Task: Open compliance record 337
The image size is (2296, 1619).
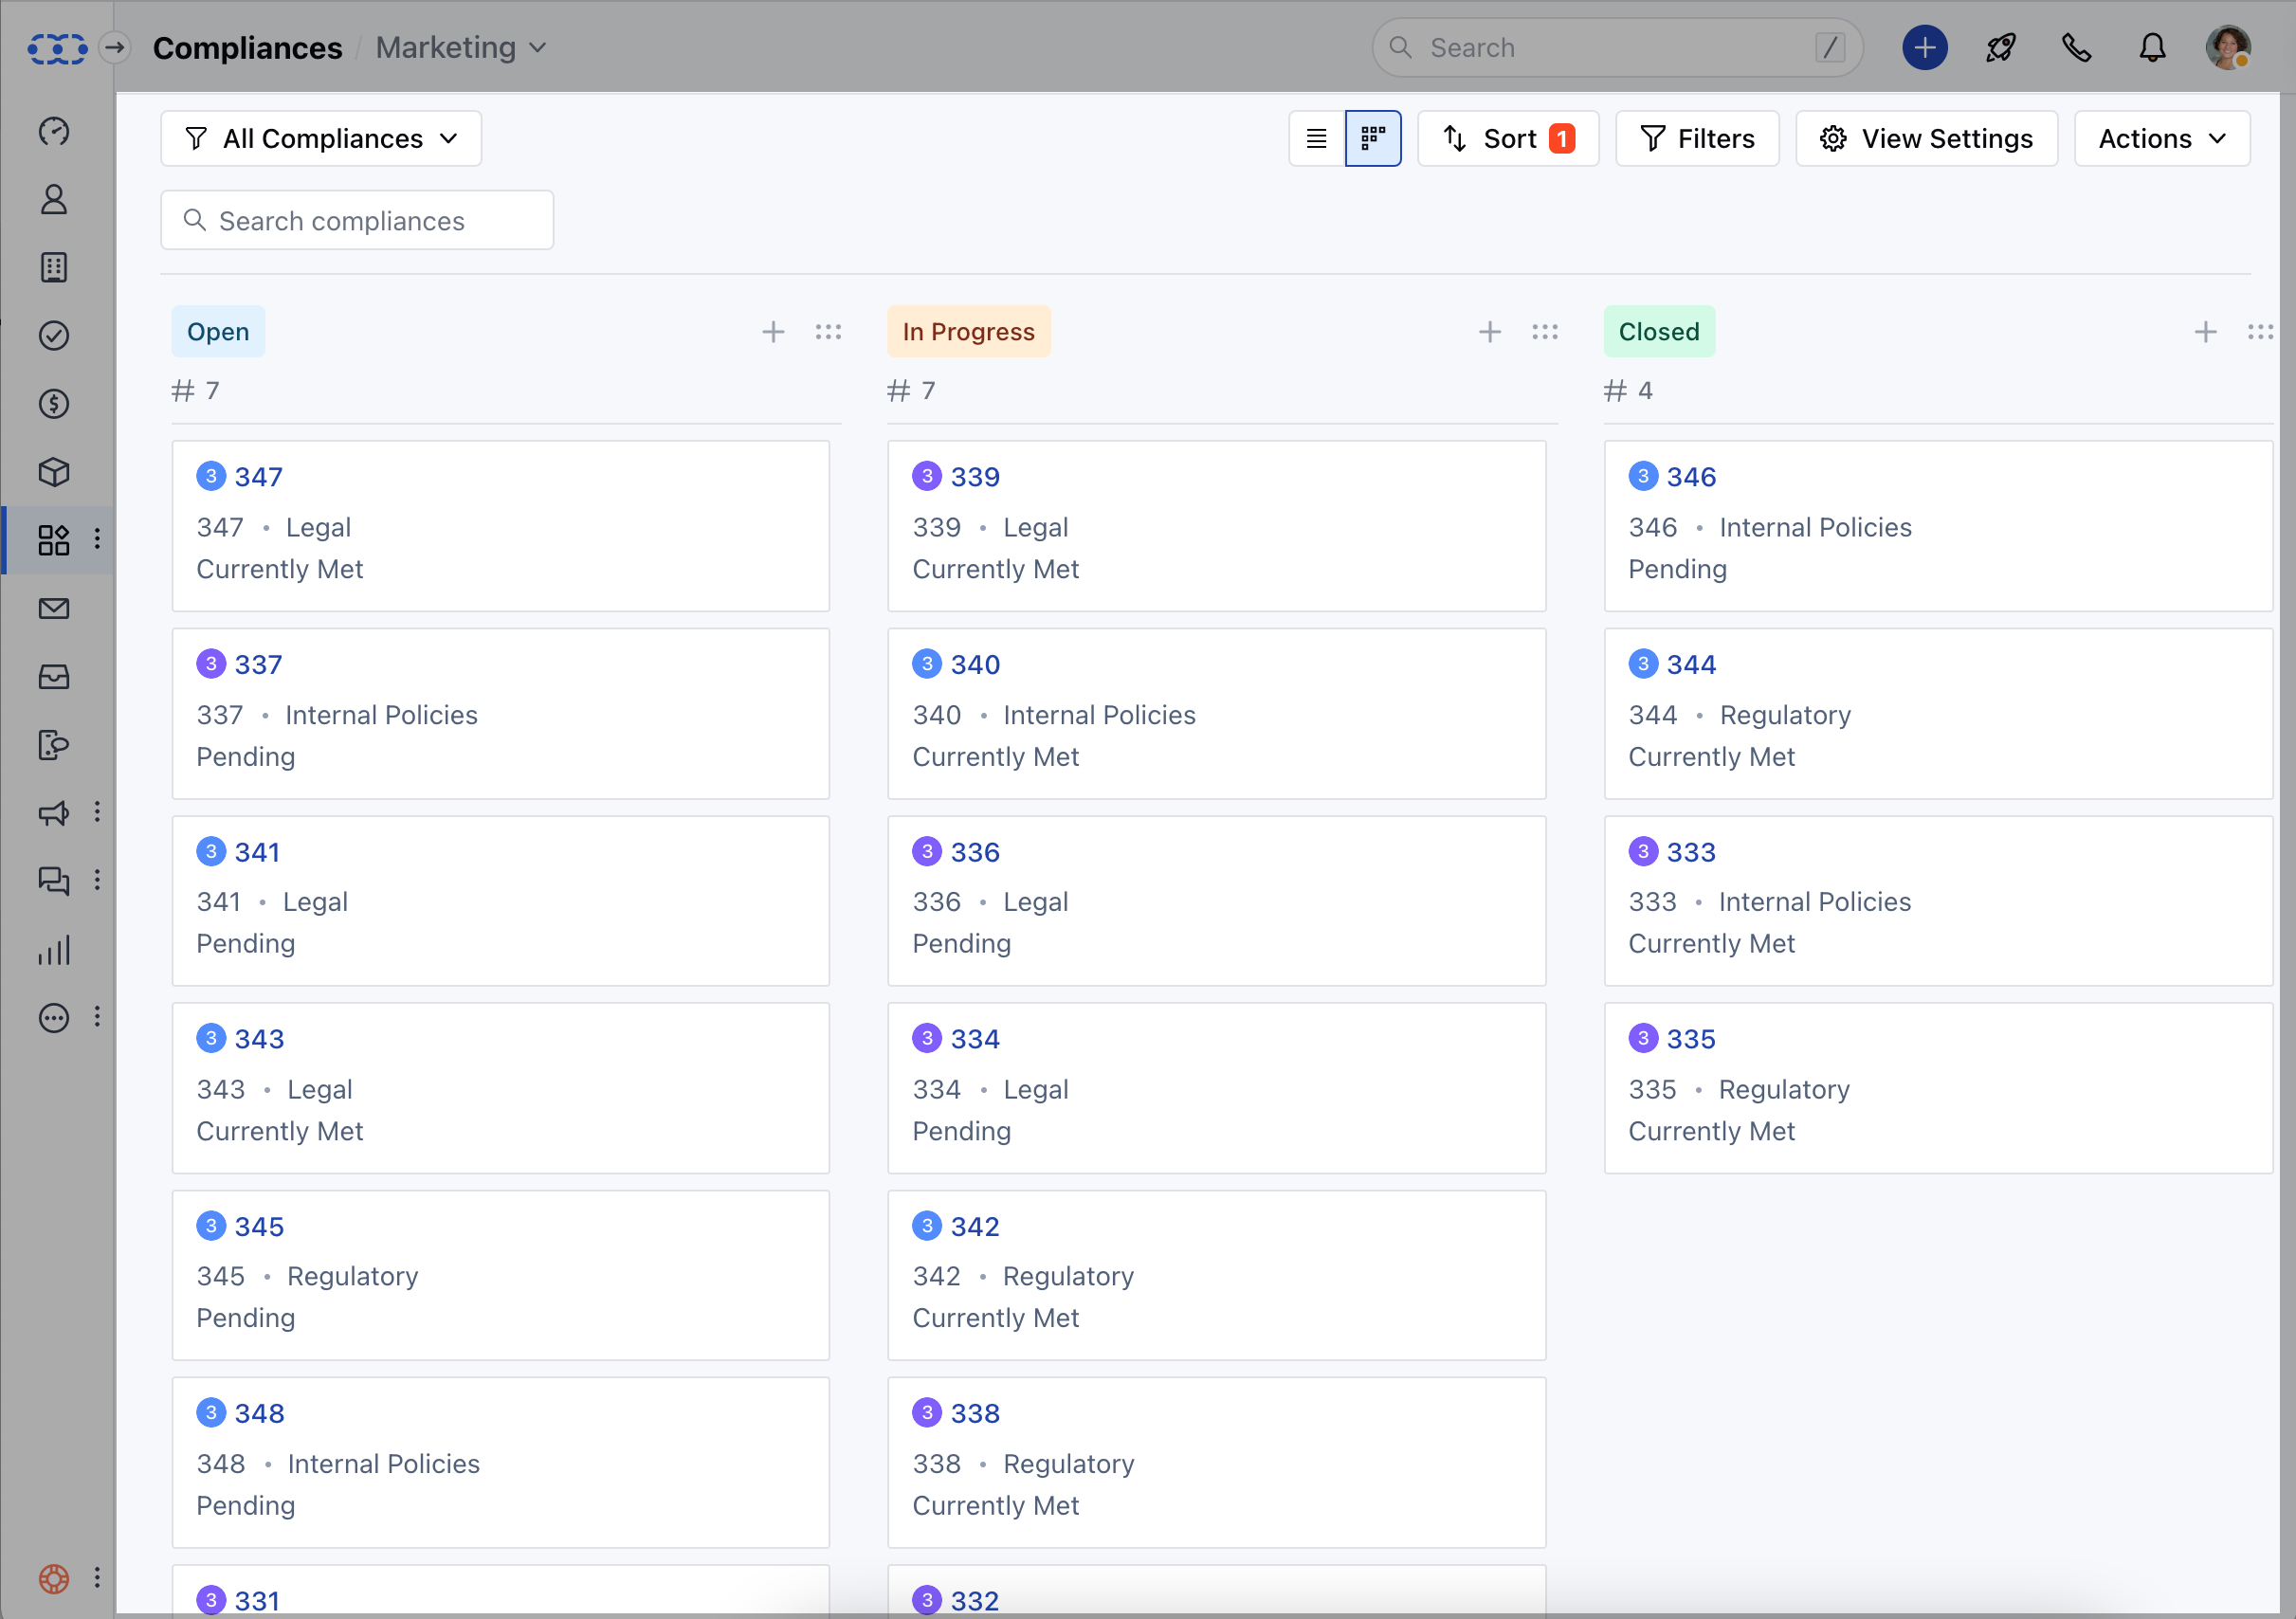Action: 259,665
